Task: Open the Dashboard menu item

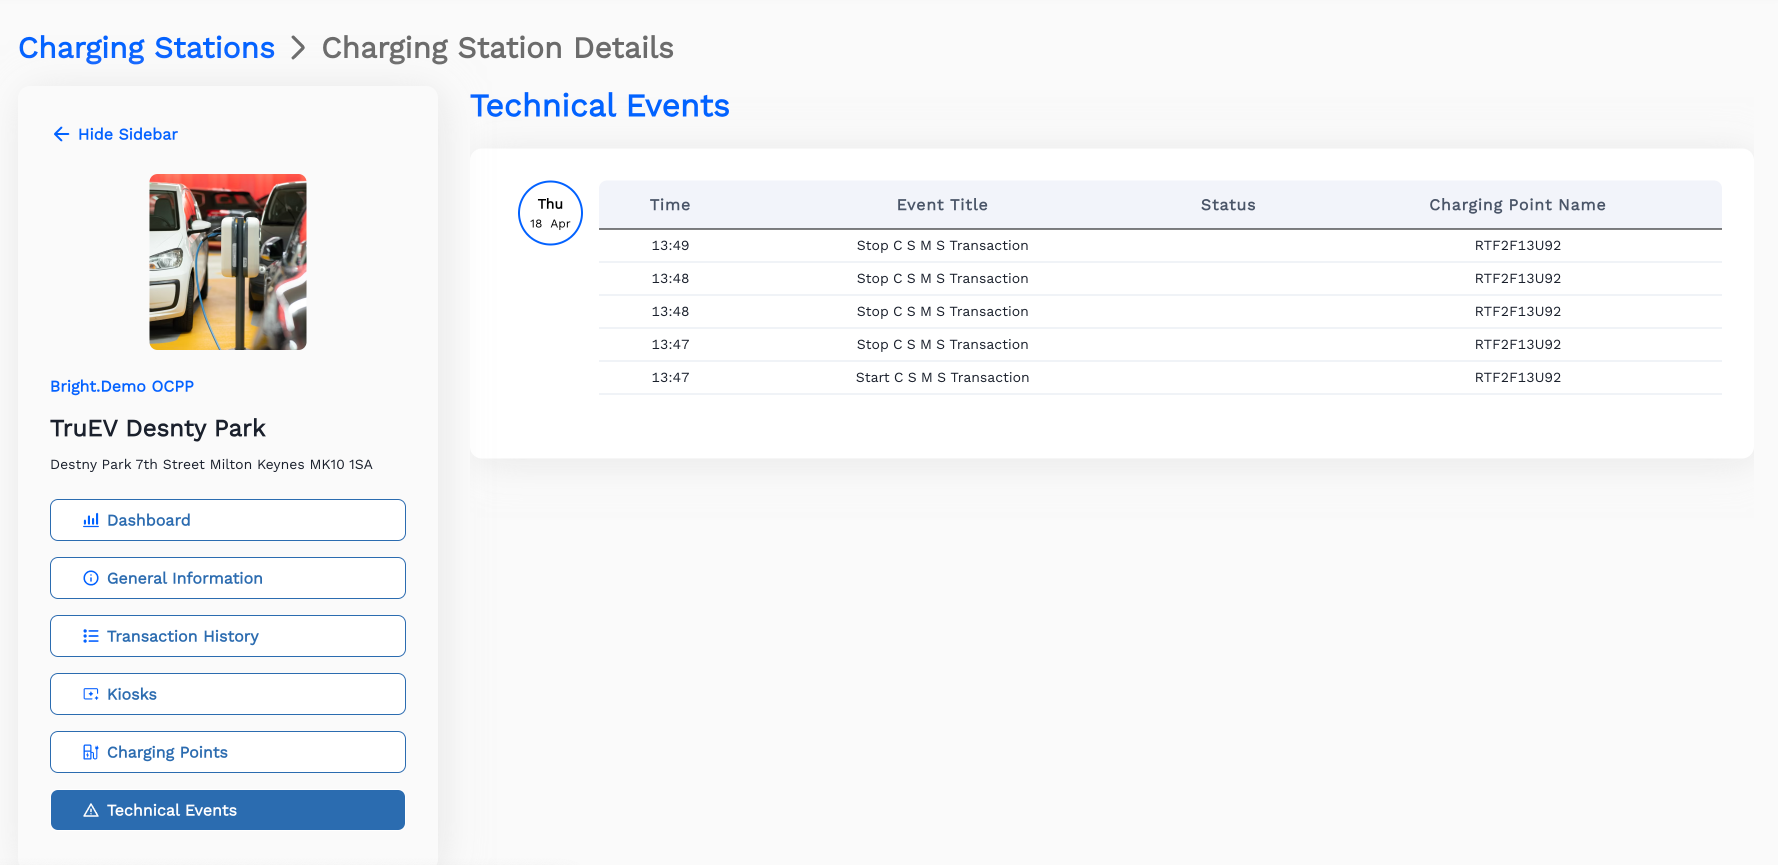Action: pos(228,520)
